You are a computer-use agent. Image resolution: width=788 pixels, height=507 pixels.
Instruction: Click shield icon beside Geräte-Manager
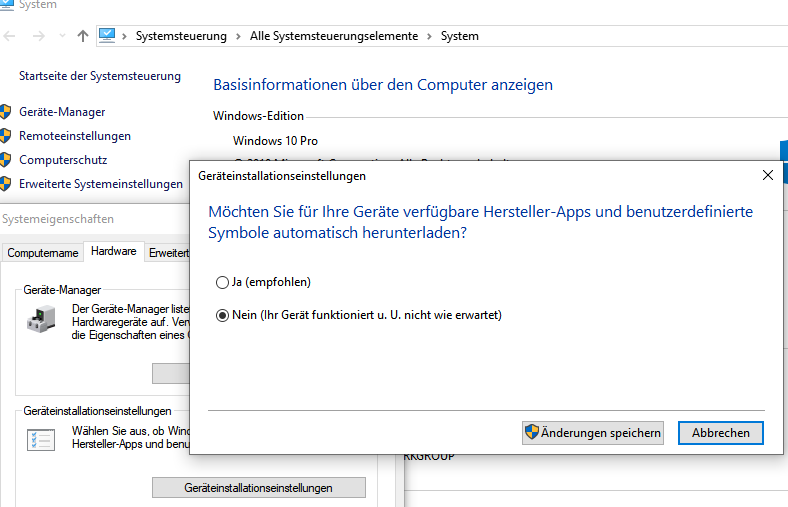pos(5,112)
